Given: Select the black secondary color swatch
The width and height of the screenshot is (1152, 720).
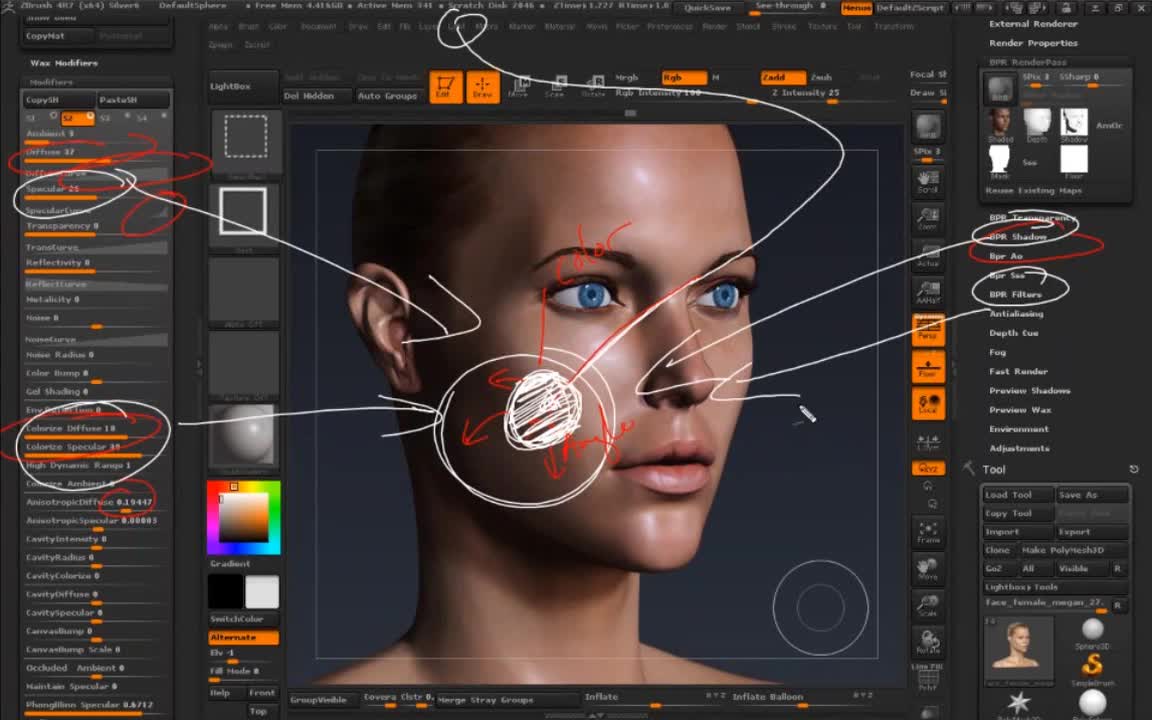Looking at the screenshot, I should 226,591.
